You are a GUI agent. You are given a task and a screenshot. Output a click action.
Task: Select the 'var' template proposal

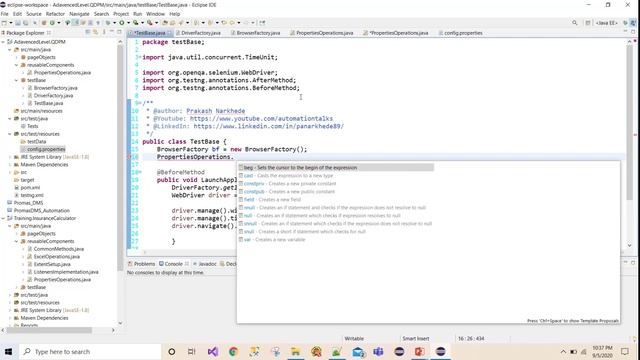tap(335, 240)
